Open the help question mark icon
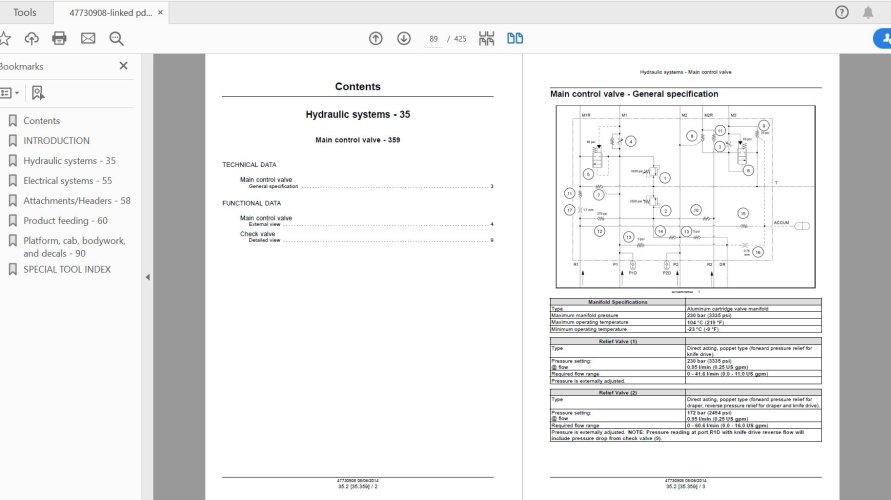The width and height of the screenshot is (891, 500). click(x=842, y=13)
